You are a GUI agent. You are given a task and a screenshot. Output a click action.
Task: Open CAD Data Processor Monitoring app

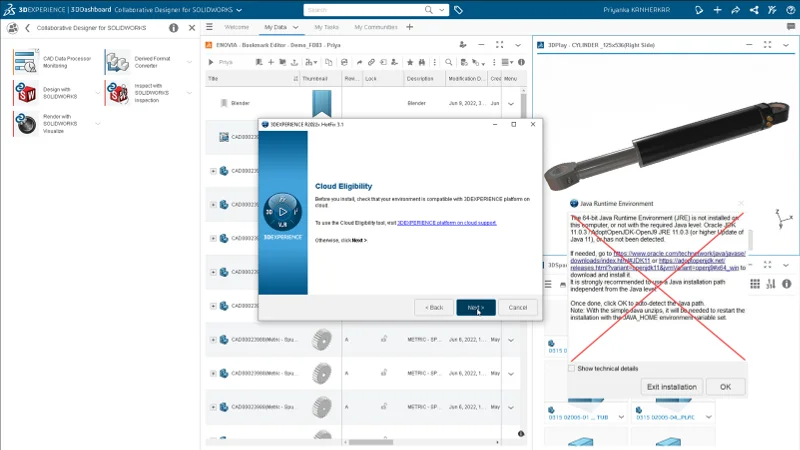tap(26, 62)
